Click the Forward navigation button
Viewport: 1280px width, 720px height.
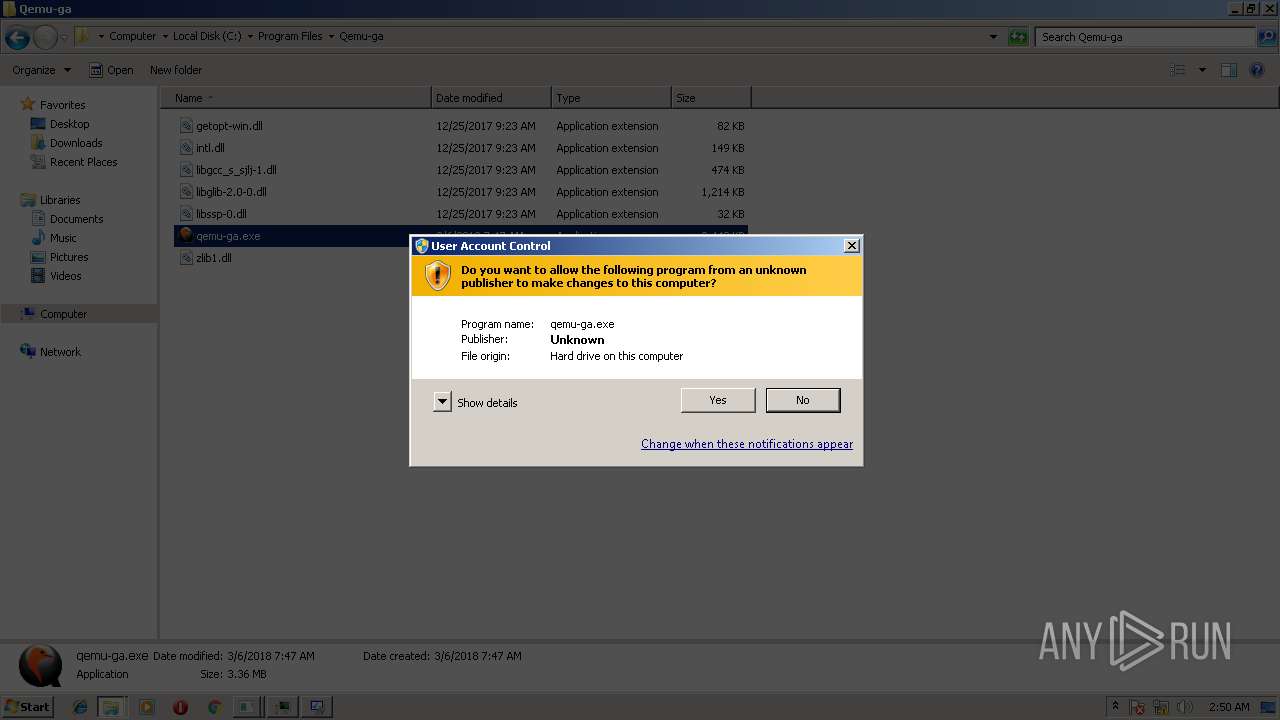45,38
